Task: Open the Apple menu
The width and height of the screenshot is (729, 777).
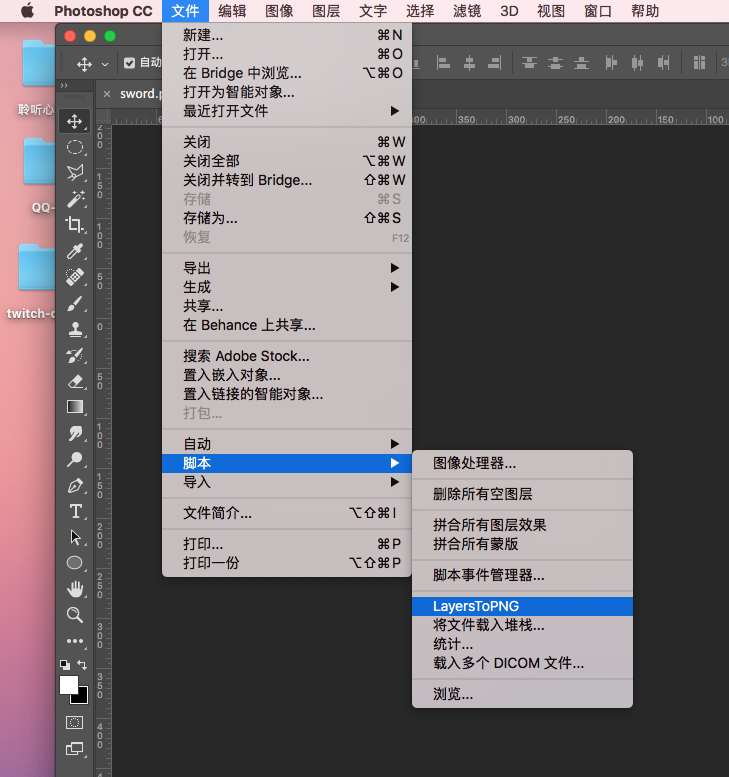Action: pos(28,10)
